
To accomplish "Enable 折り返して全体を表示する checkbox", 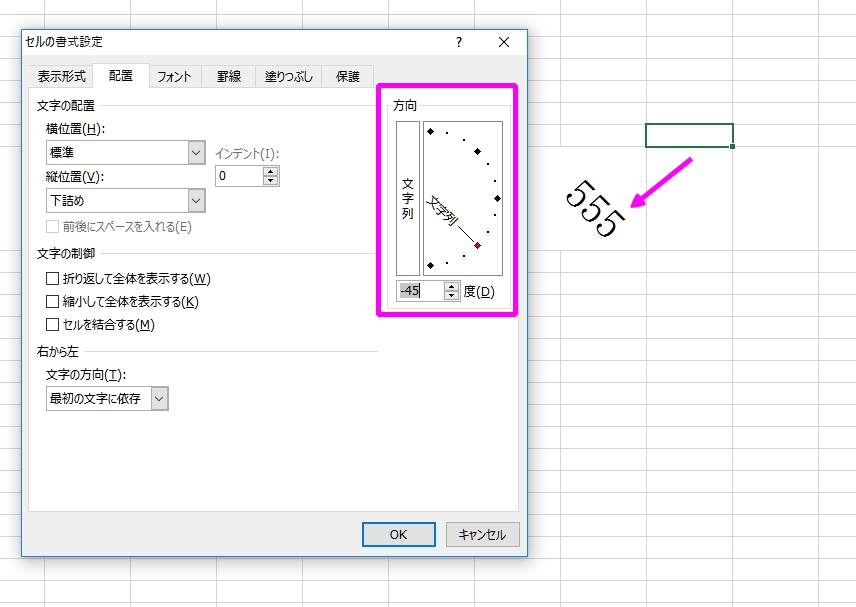I will click(54, 279).
